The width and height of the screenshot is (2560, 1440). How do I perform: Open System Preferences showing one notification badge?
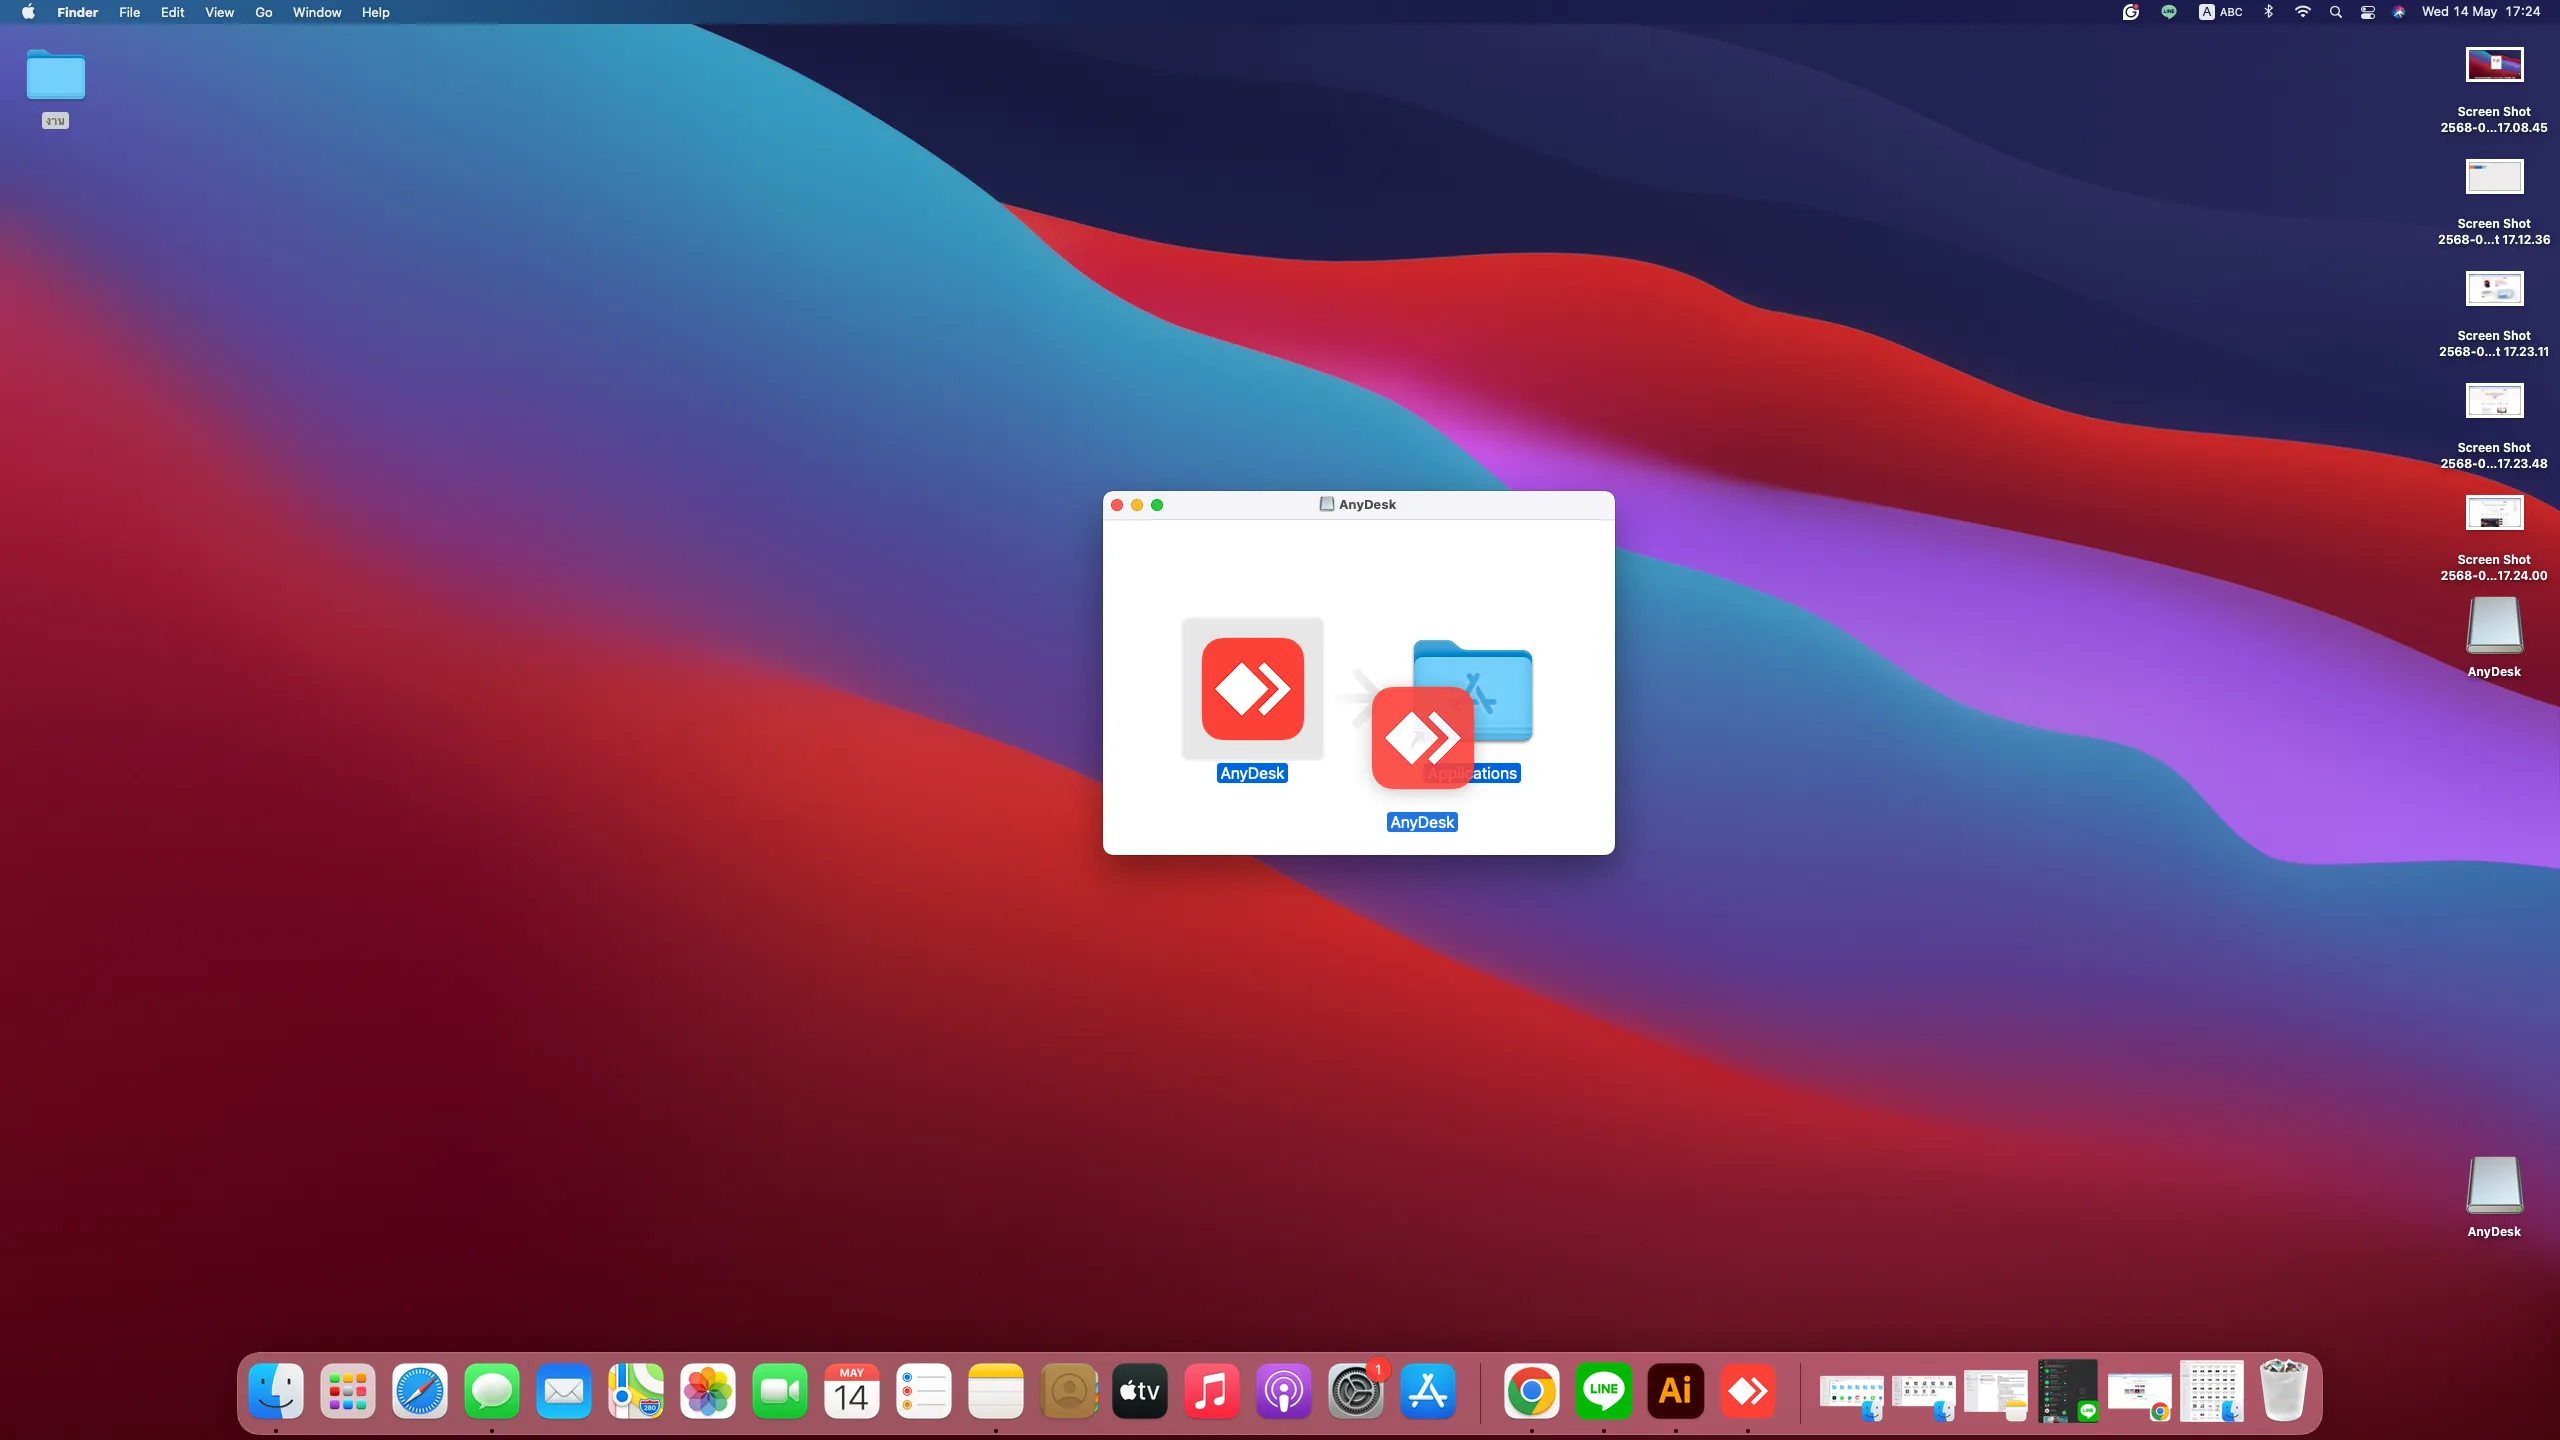(x=1354, y=1390)
